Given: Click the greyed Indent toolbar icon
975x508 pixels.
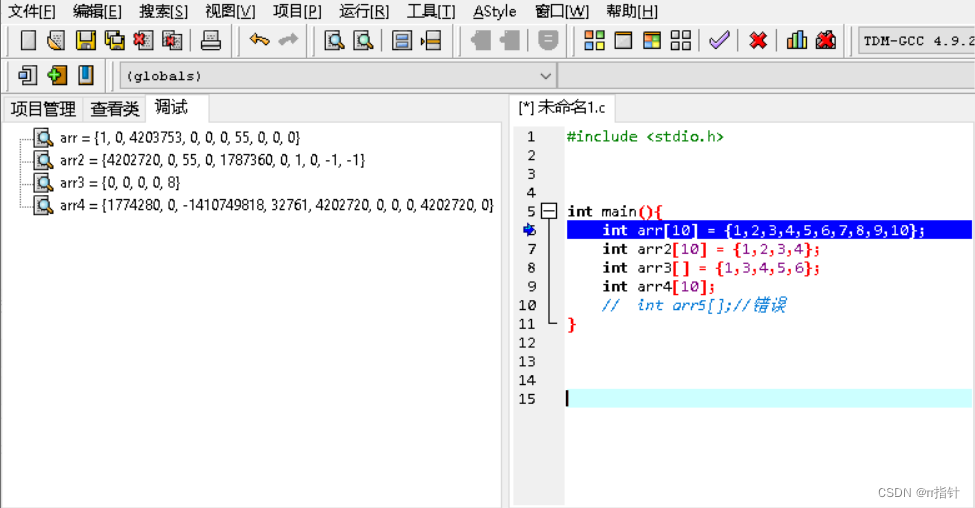Looking at the screenshot, I should coord(480,40).
